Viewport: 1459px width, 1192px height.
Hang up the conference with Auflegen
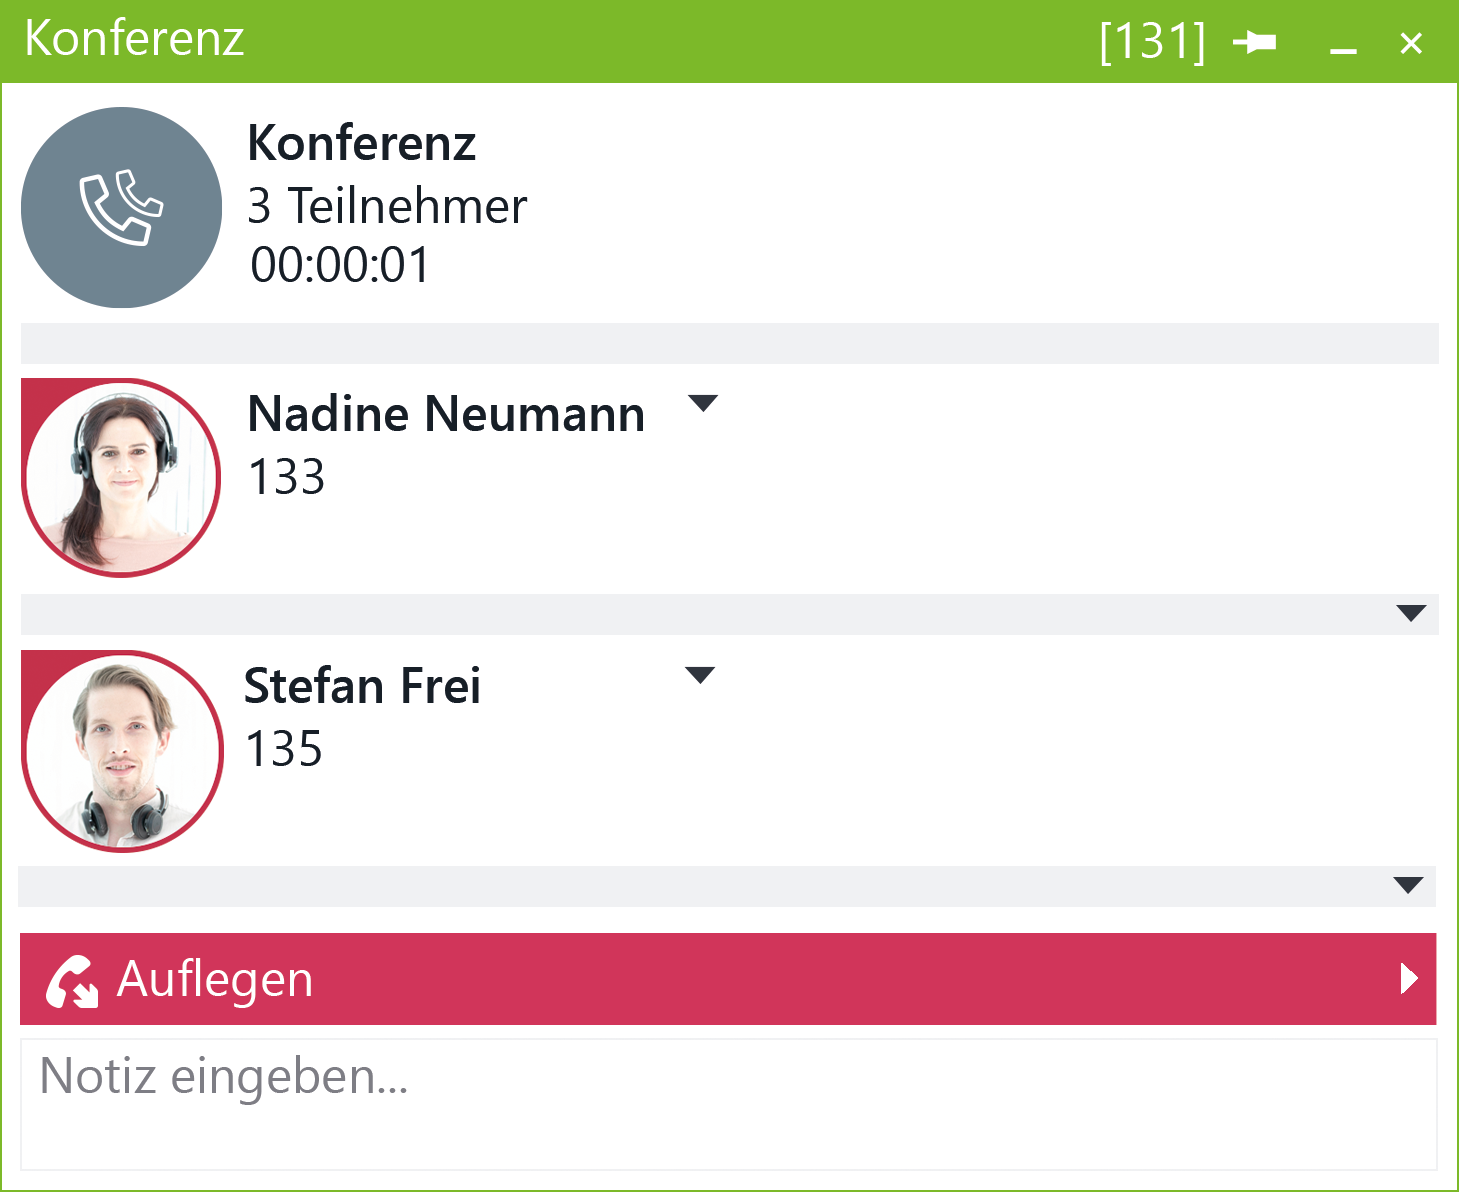pyautogui.click(x=728, y=978)
